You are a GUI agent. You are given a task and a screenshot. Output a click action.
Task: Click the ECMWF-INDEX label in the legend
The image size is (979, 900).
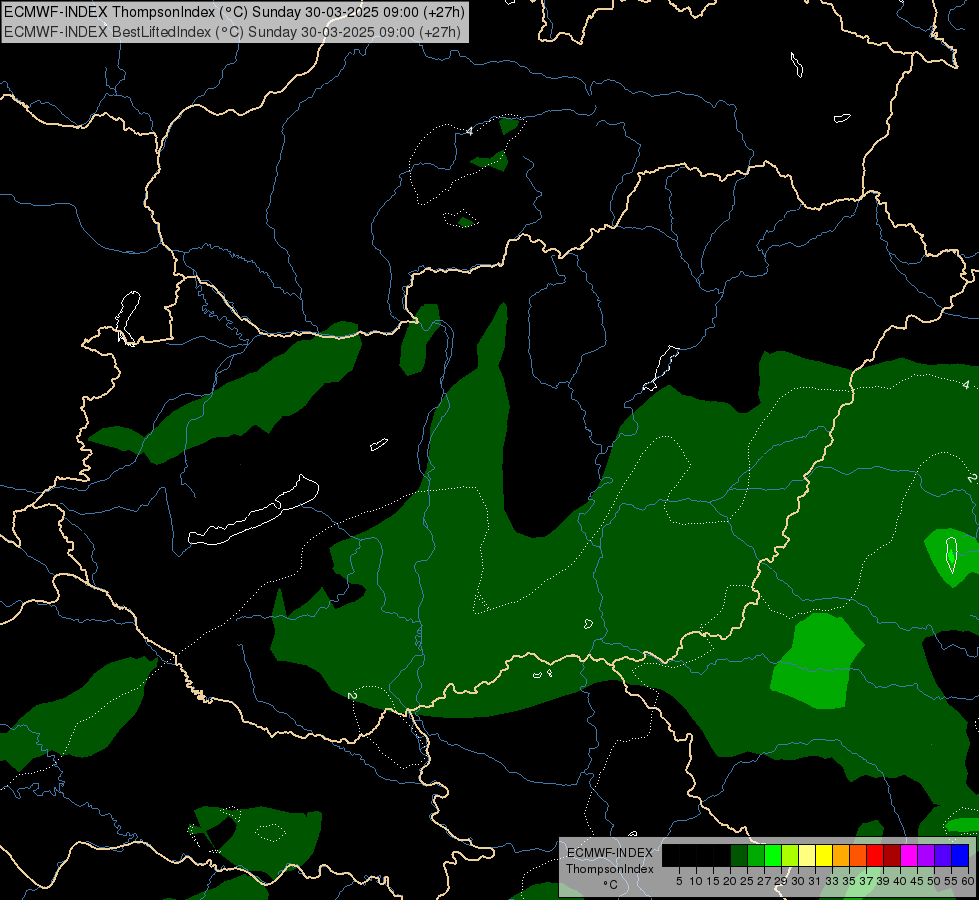point(610,853)
